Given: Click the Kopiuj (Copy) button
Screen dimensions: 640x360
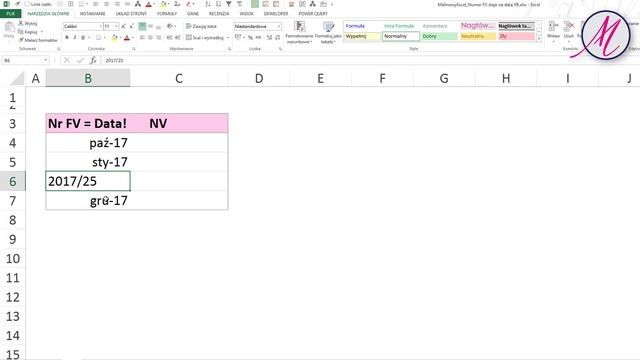Looking at the screenshot, I should point(28,32).
